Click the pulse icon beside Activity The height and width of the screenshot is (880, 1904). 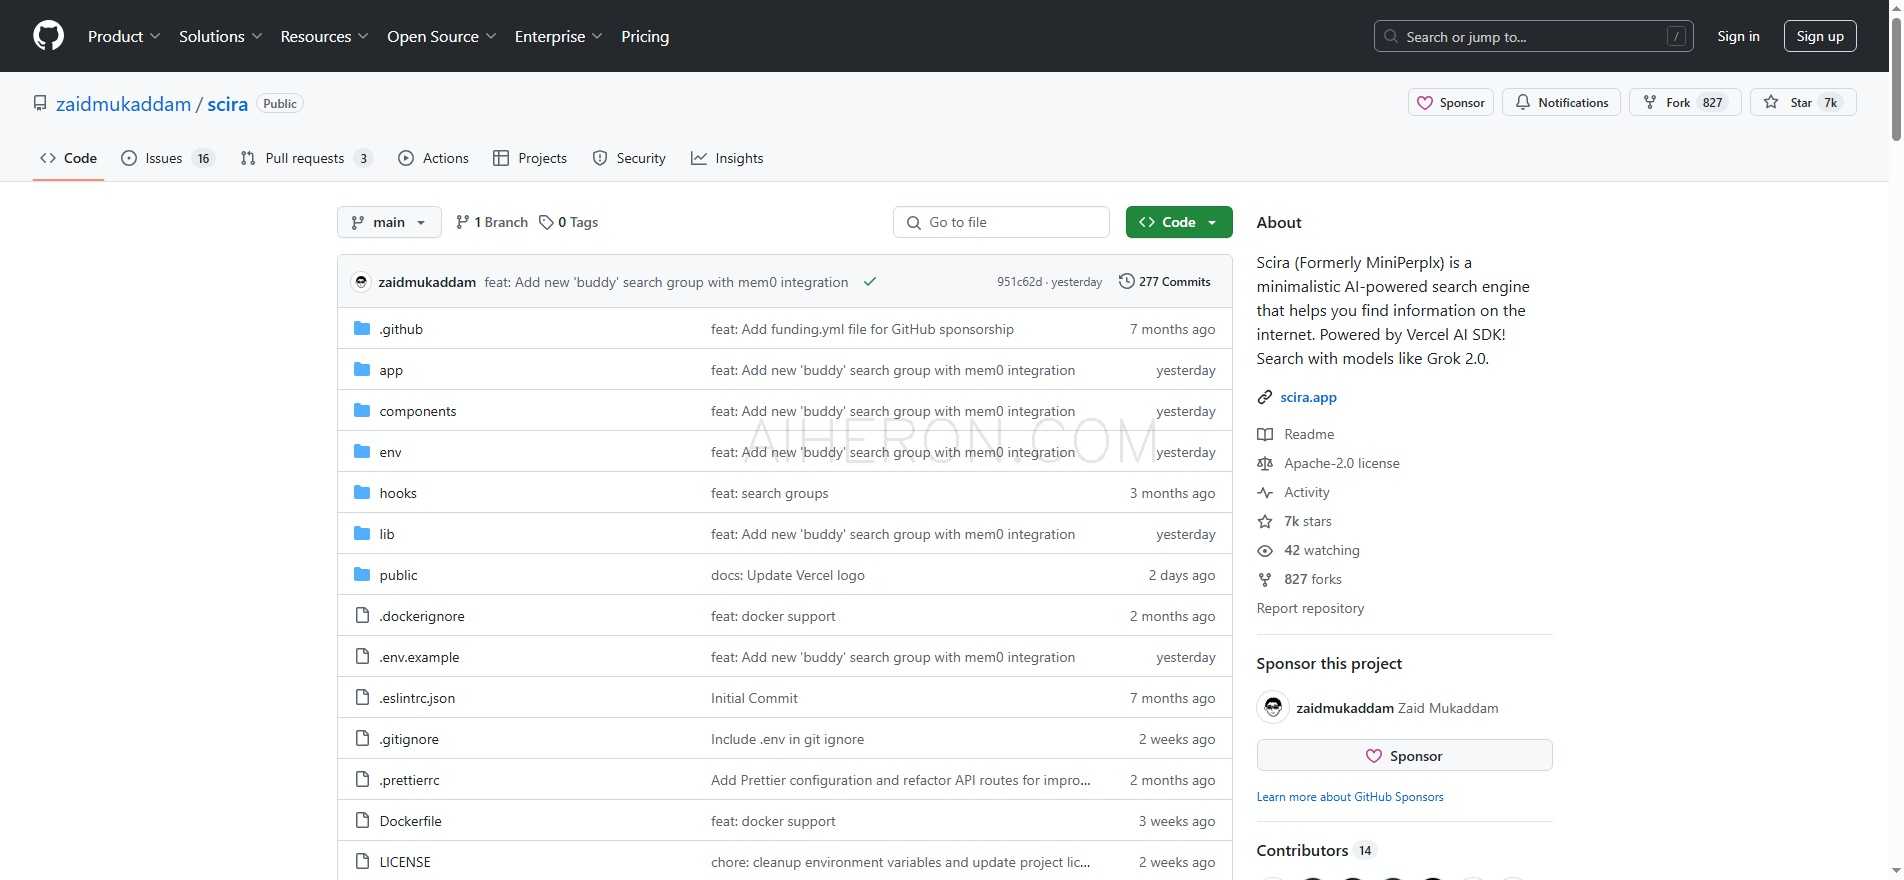point(1265,492)
